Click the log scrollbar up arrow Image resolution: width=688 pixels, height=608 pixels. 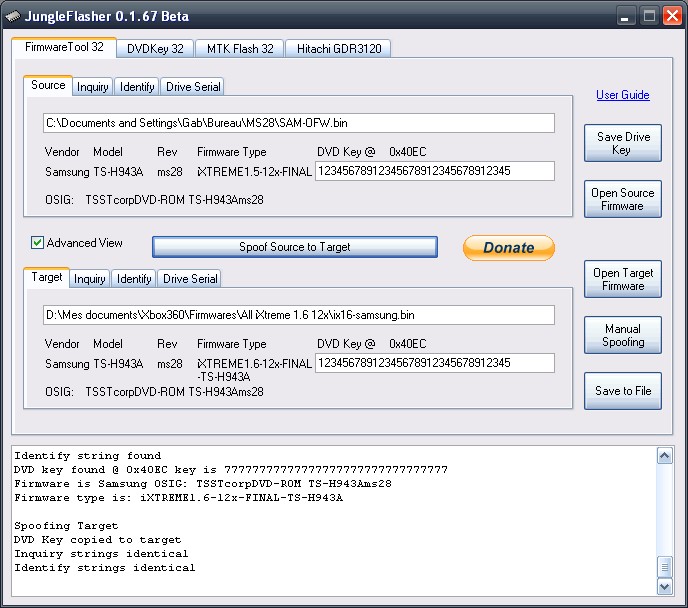point(664,456)
